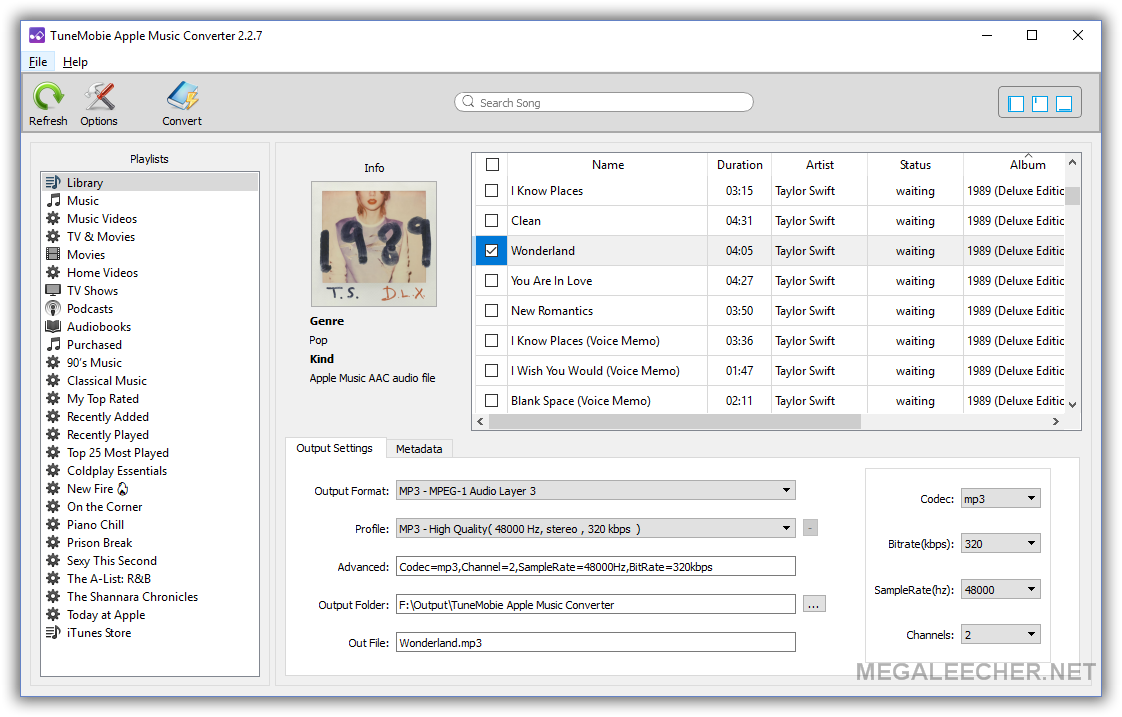1122x717 pixels.
Task: Click the vertical scrollbar down arrow of song list
Action: click(1072, 404)
